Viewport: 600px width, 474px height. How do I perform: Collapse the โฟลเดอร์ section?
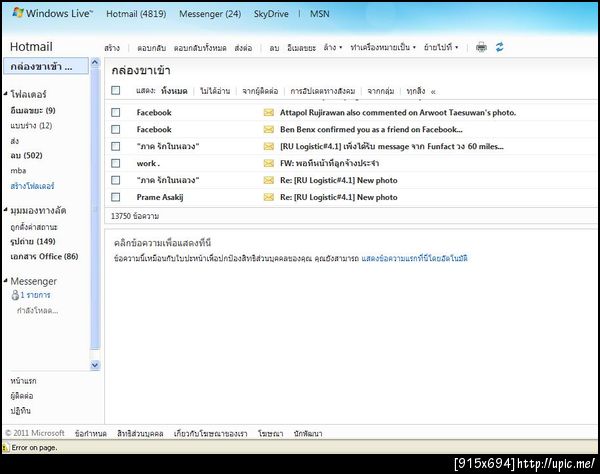tap(6, 94)
